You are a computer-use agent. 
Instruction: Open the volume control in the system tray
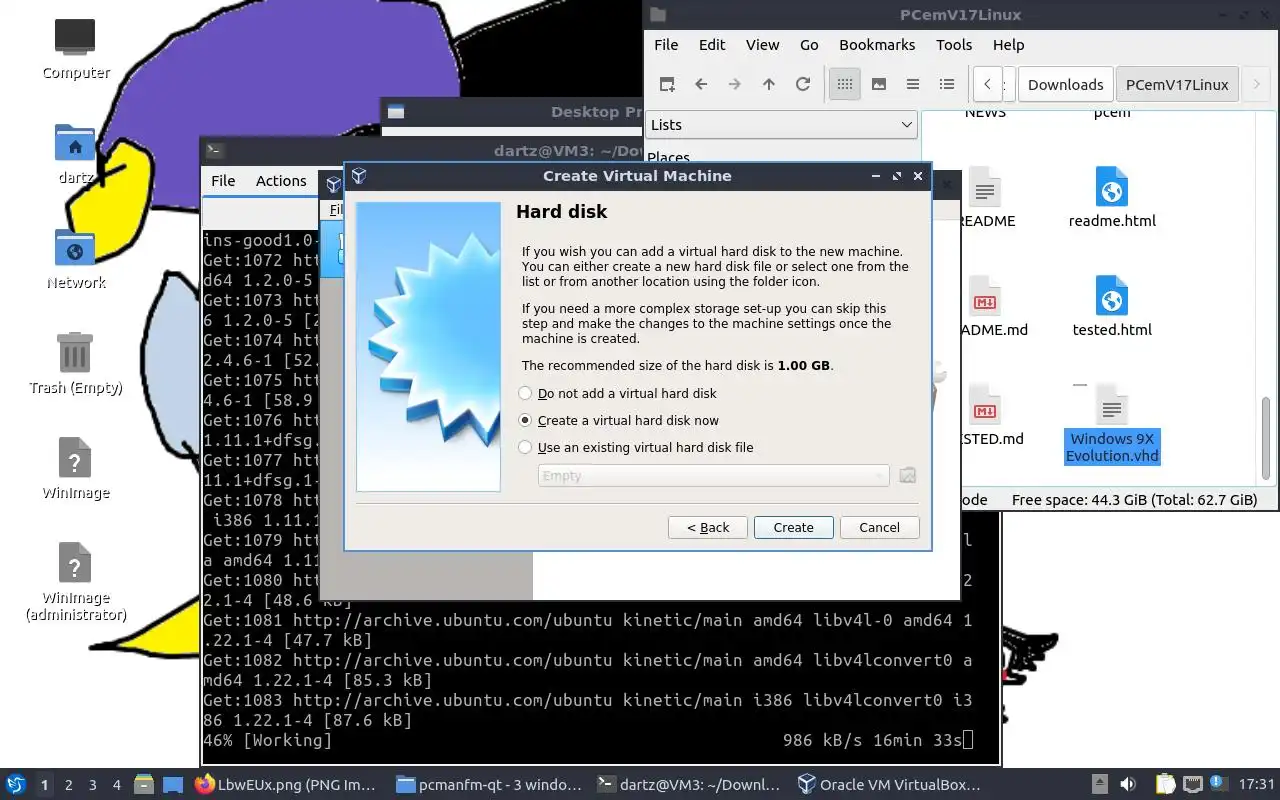[1127, 785]
